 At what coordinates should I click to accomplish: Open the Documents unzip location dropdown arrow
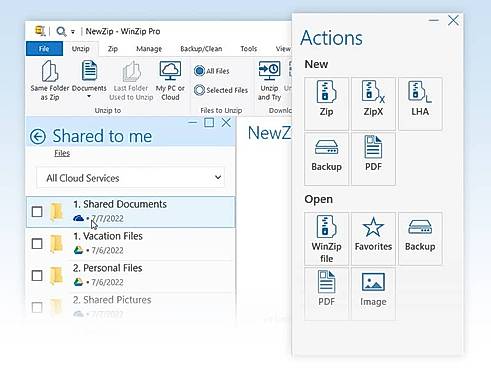(89, 97)
